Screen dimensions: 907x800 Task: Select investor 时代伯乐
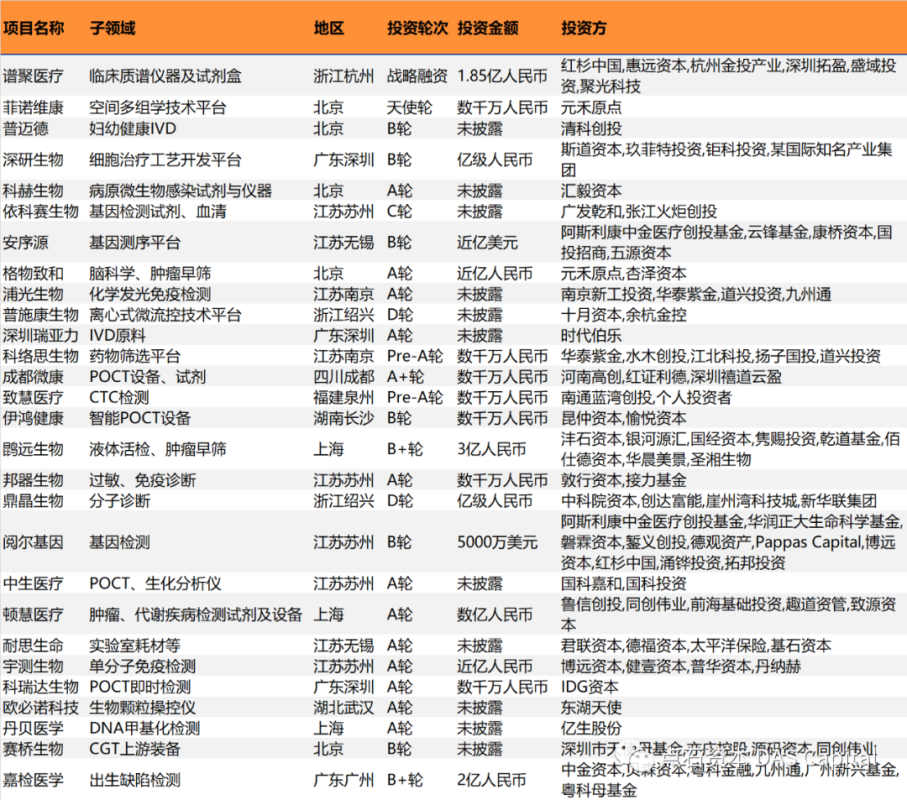(x=591, y=336)
